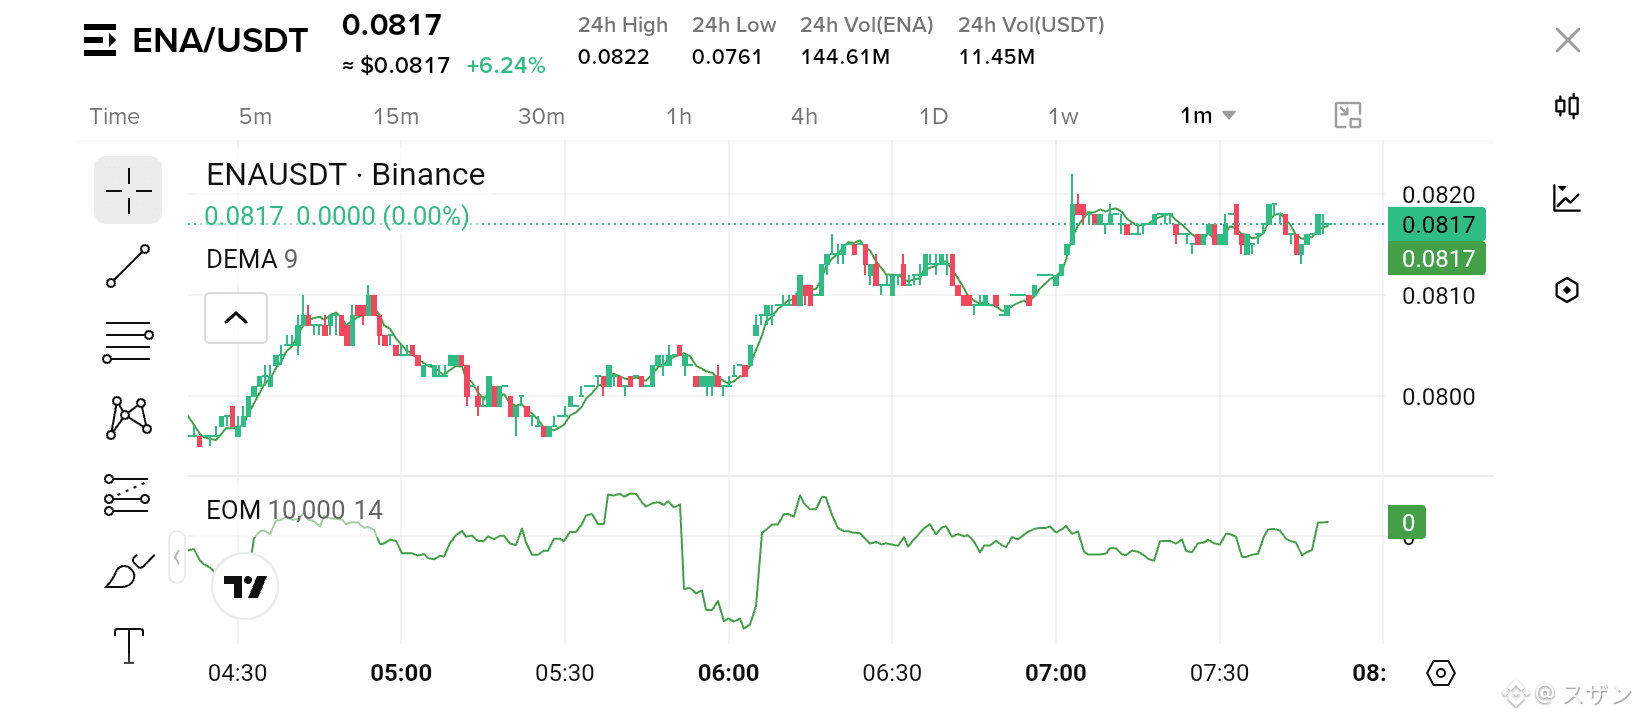Open the 1m interval dropdown
The height and width of the screenshot is (720, 1640).
tap(1208, 116)
